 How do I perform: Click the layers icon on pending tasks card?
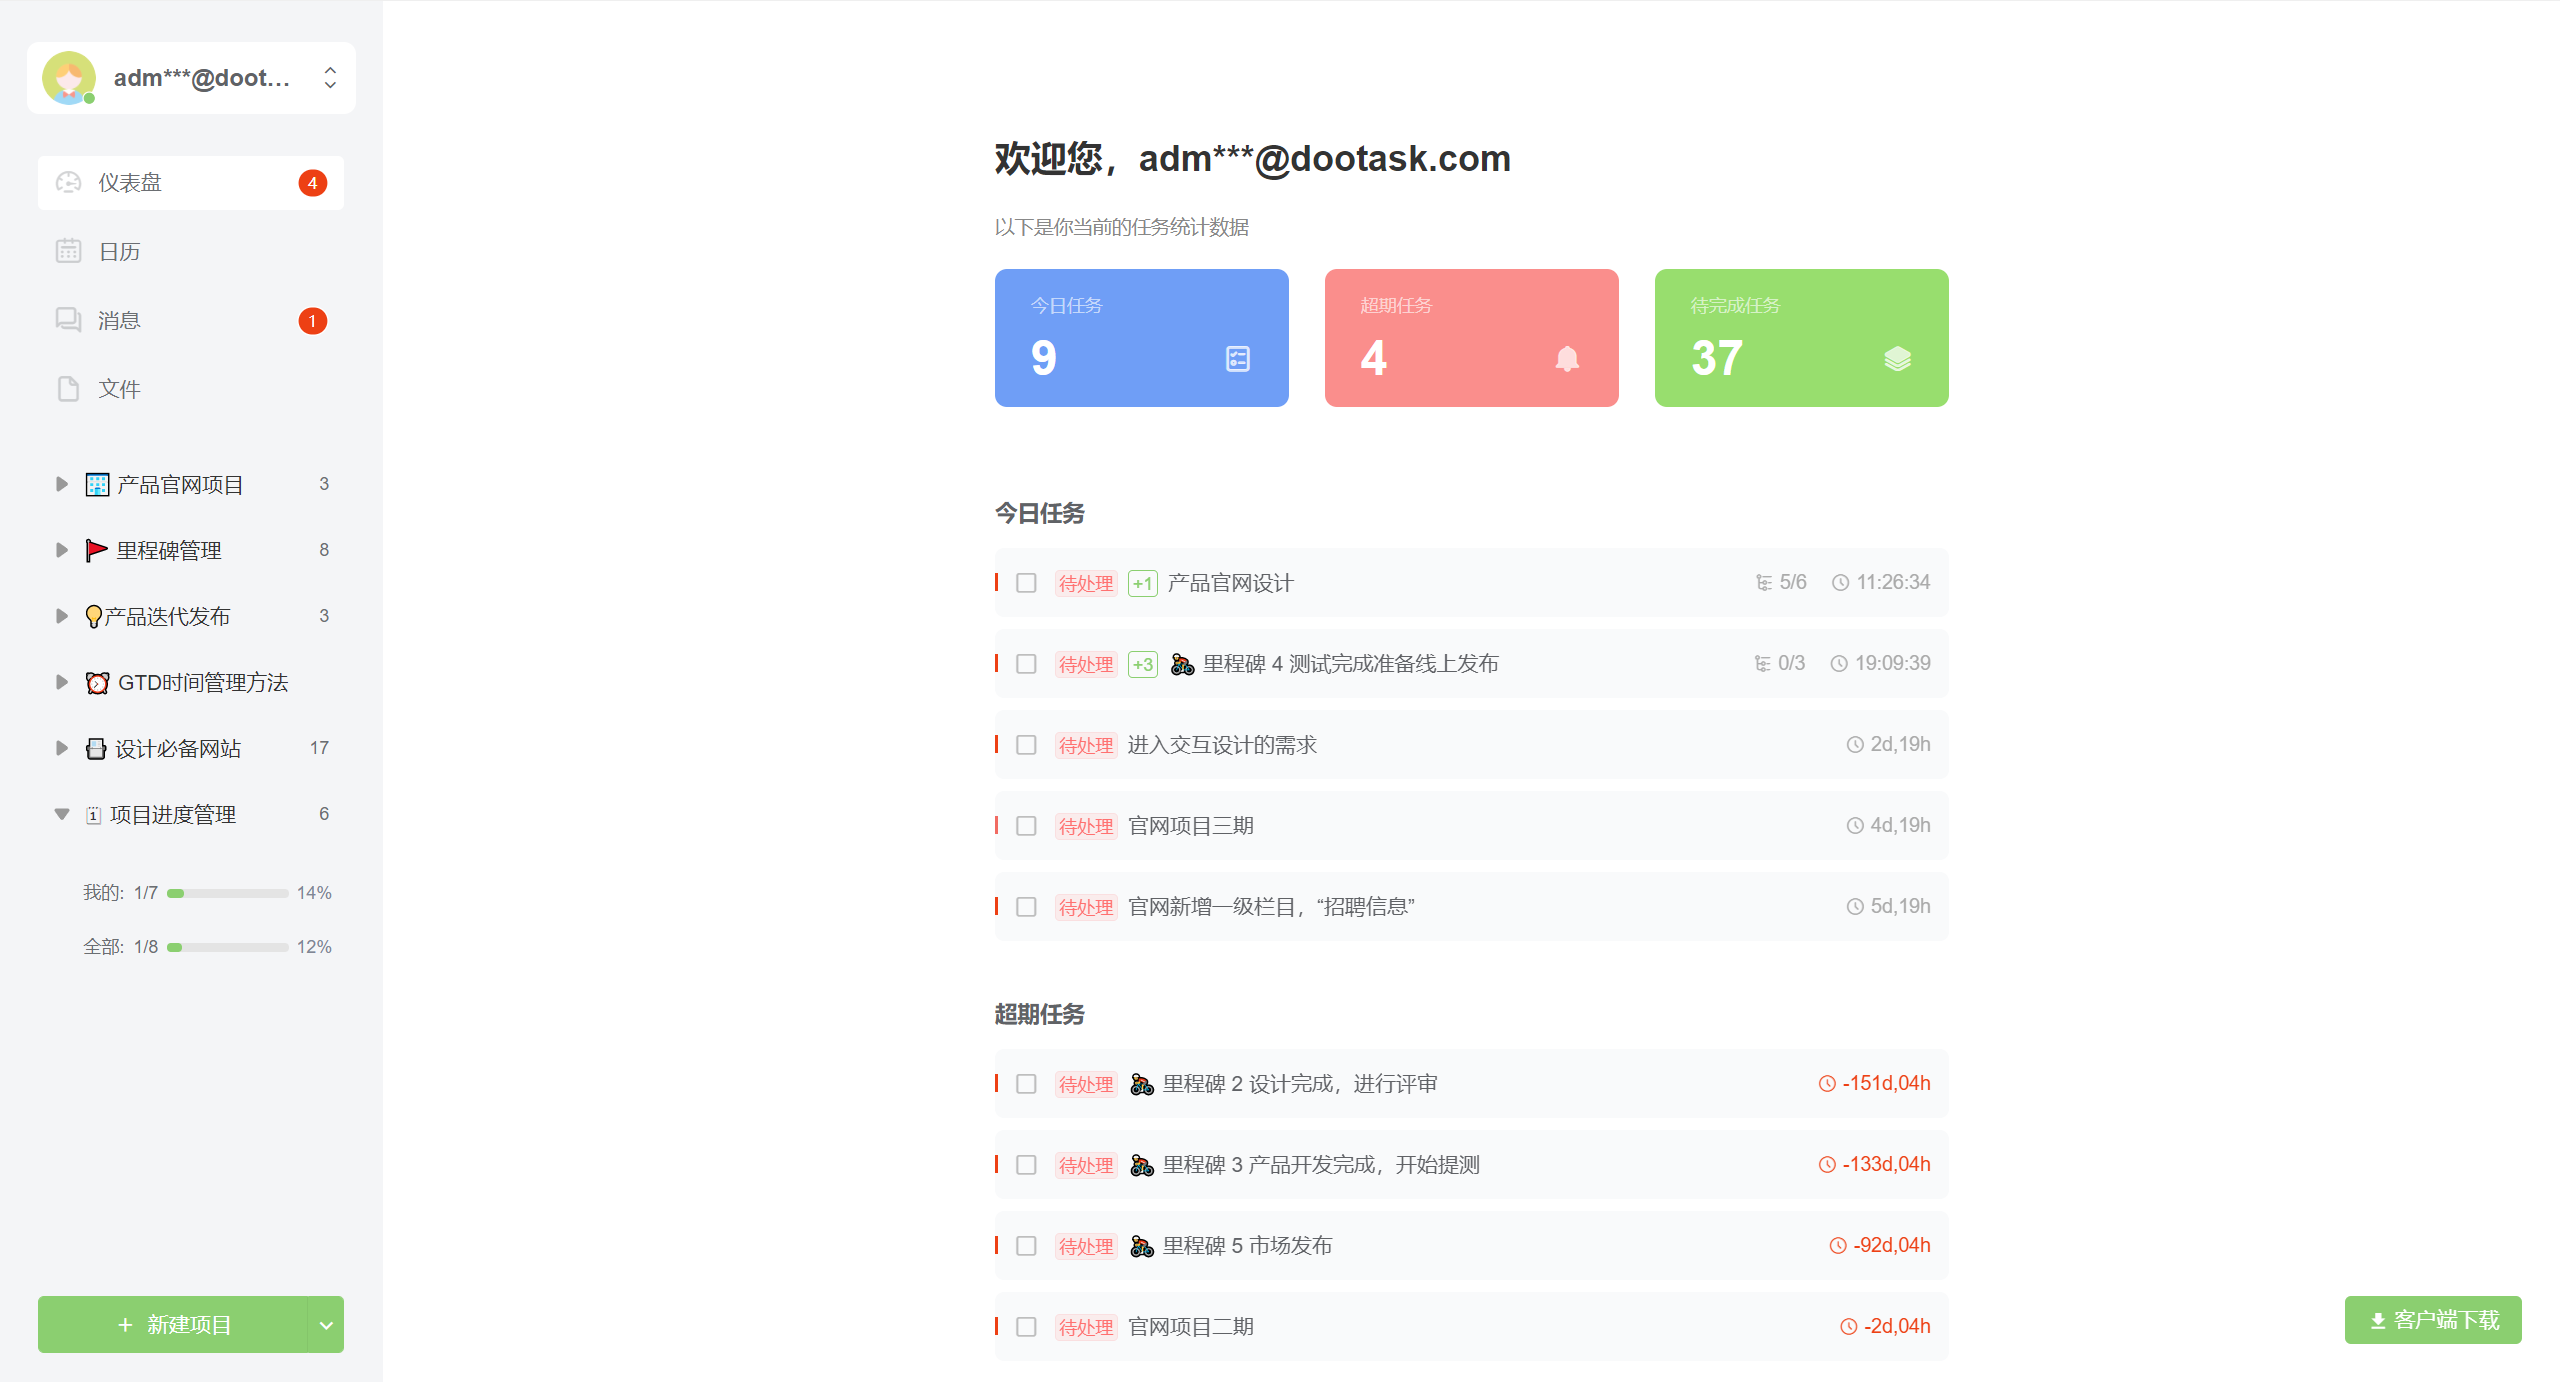tap(1897, 359)
